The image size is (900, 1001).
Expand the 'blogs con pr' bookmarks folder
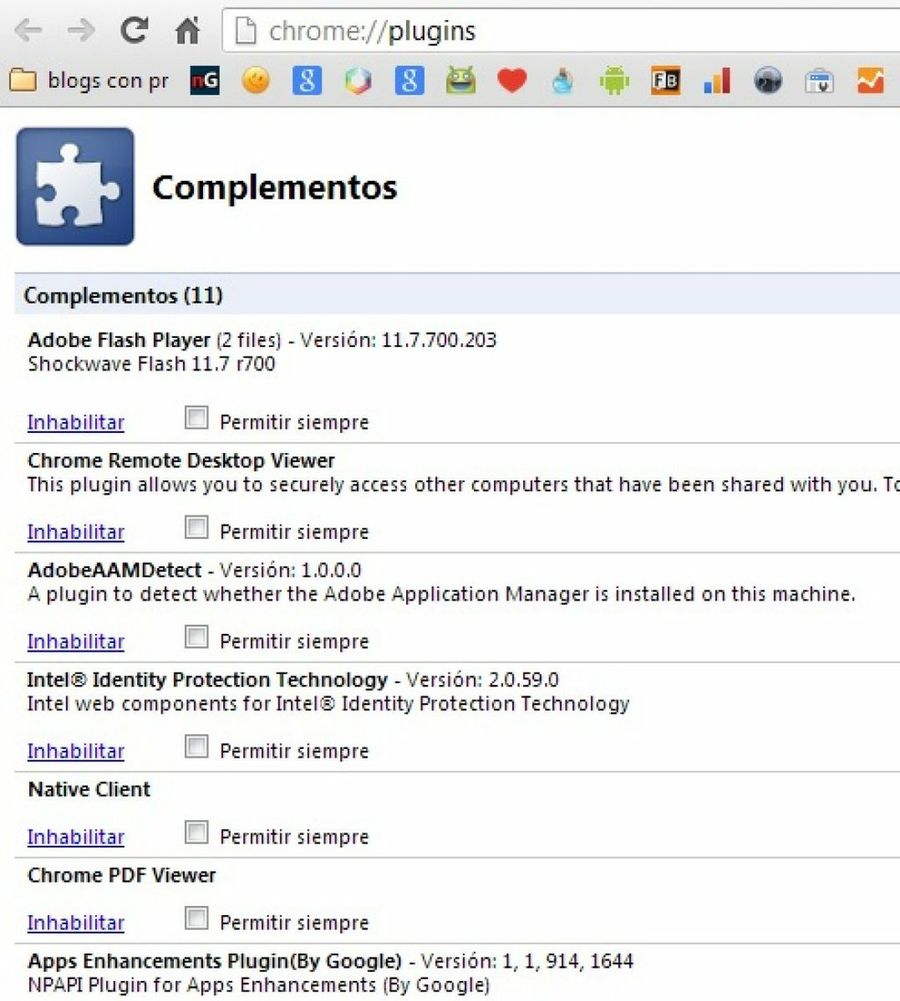(88, 81)
